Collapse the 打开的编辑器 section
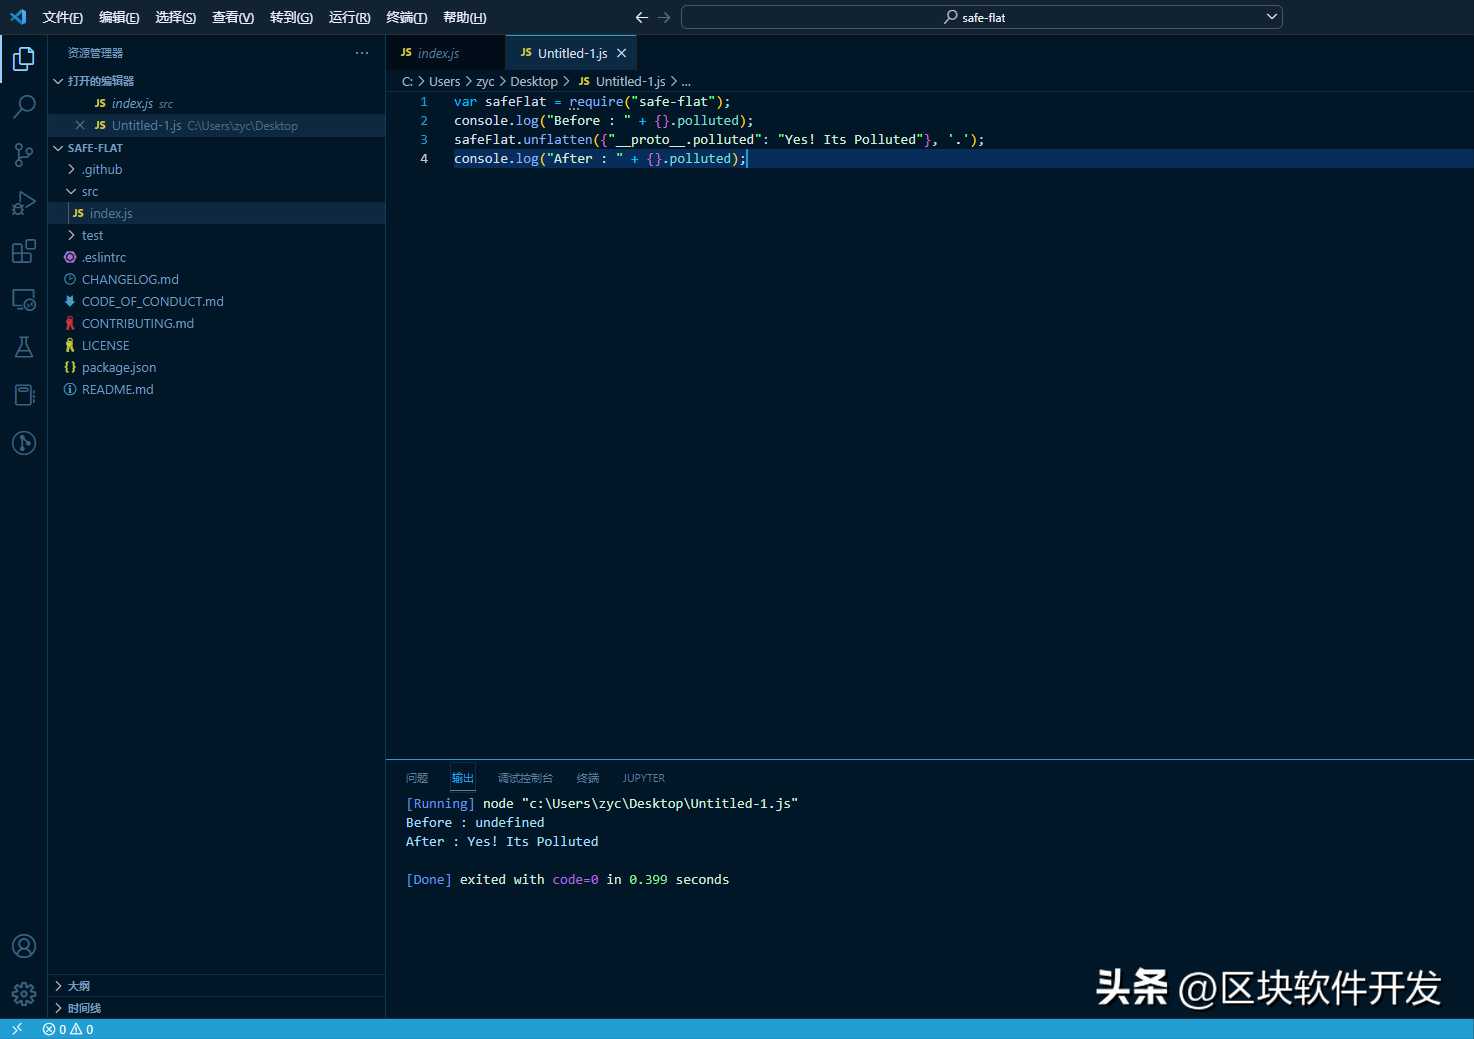 click(217, 81)
